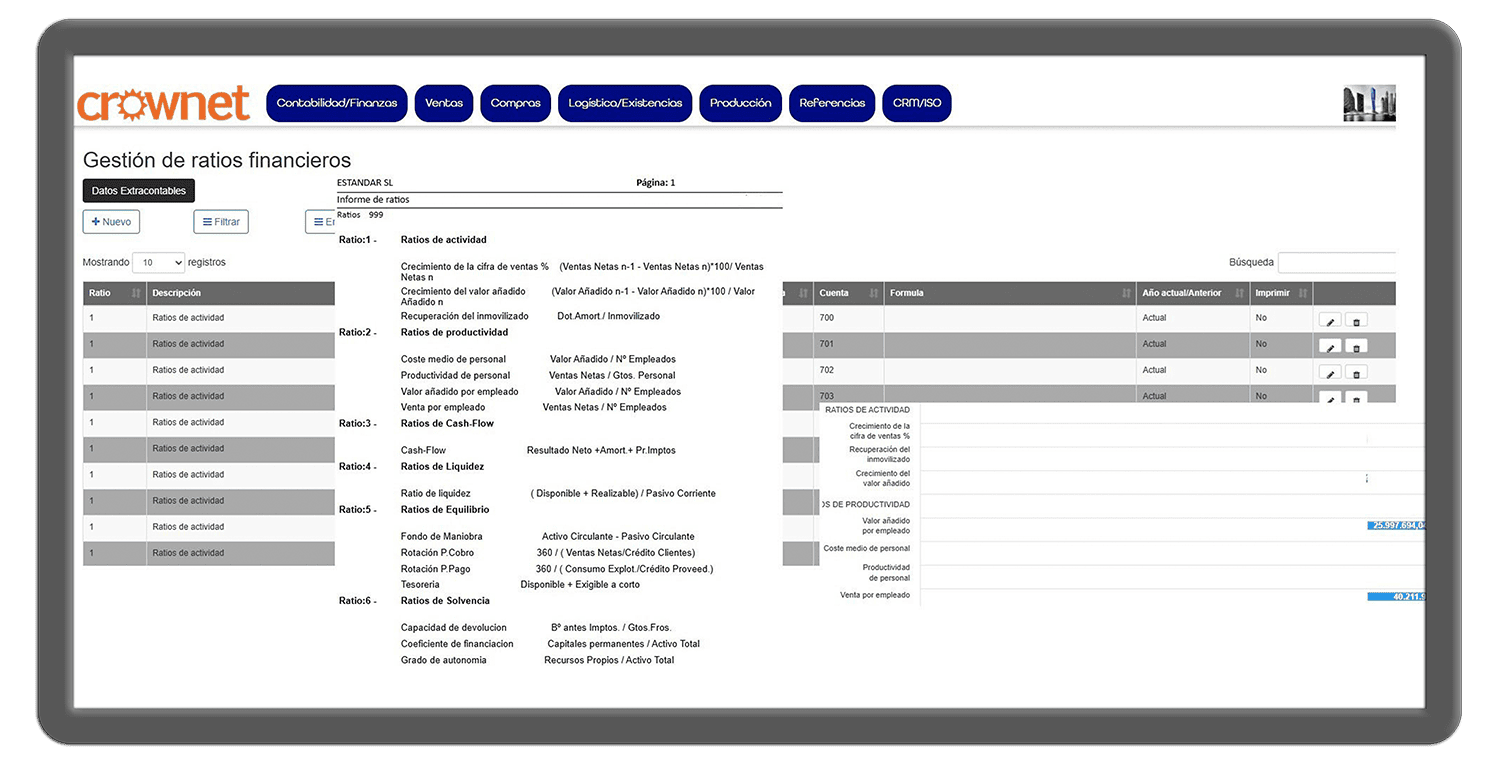Delete the account 702 record
The image size is (1500, 763).
click(x=1356, y=372)
